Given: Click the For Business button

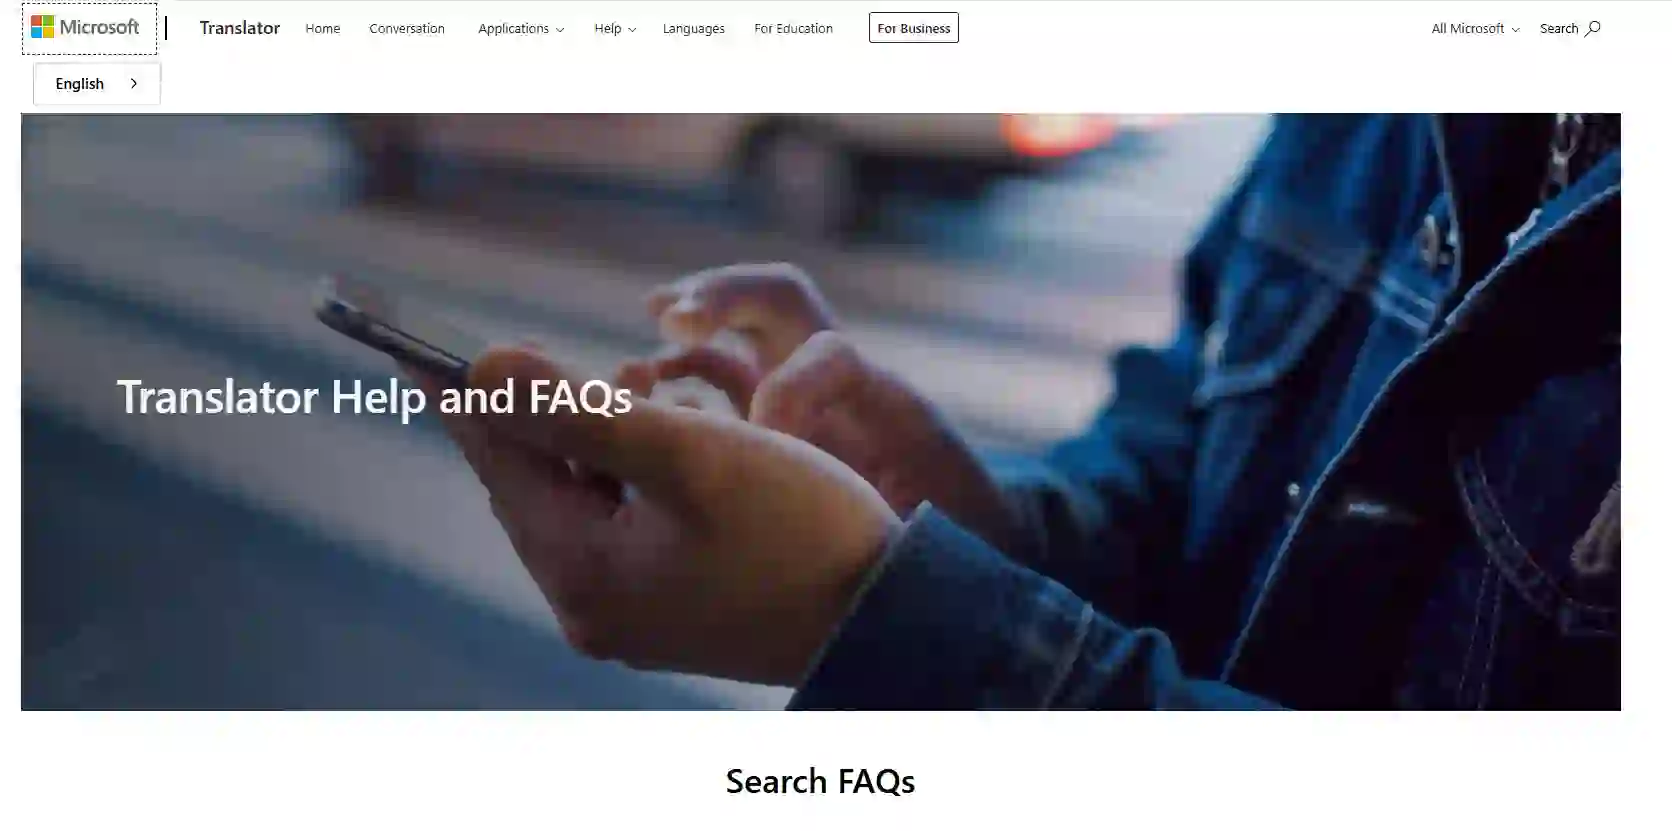Looking at the screenshot, I should click(x=914, y=28).
